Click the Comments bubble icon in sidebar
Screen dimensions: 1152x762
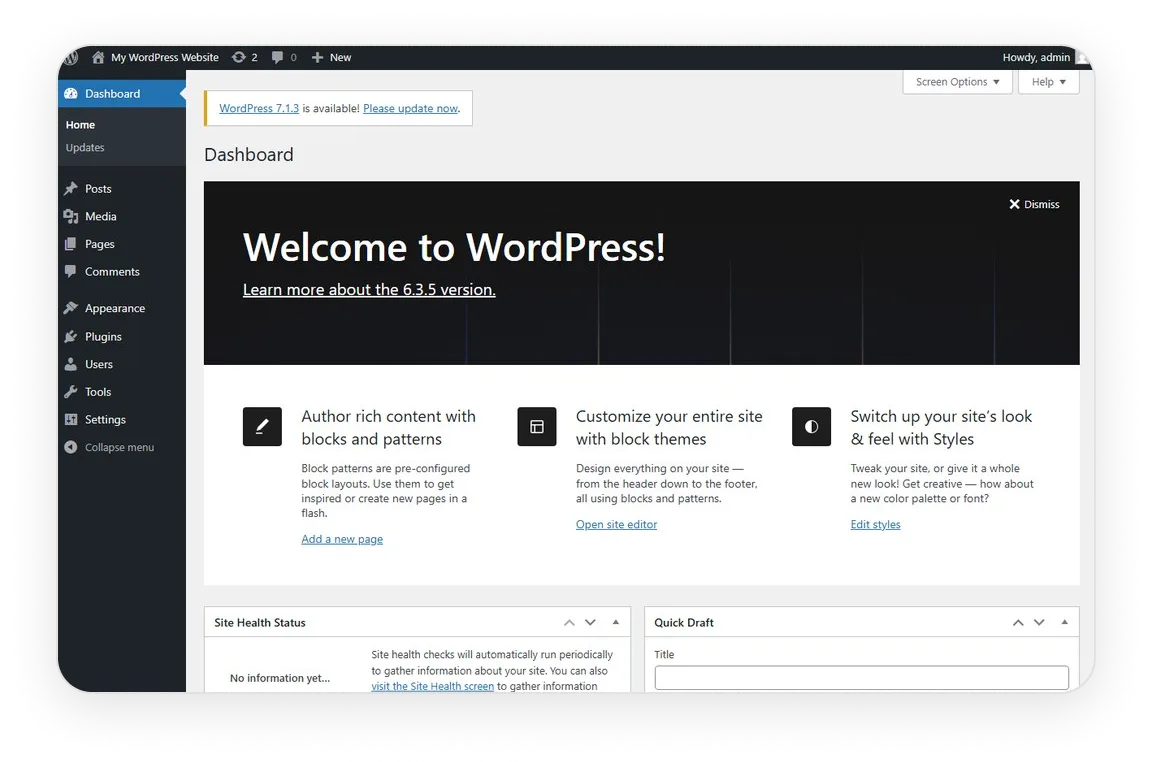pos(71,271)
